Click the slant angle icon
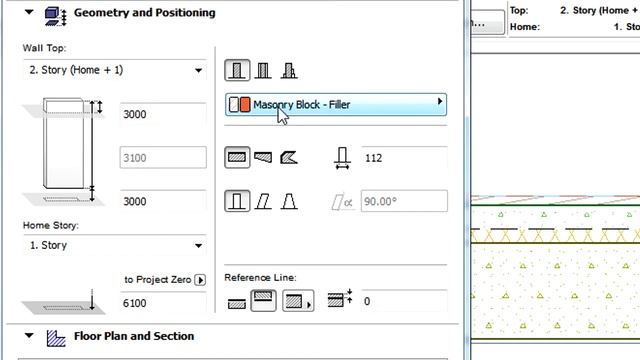 (342, 202)
